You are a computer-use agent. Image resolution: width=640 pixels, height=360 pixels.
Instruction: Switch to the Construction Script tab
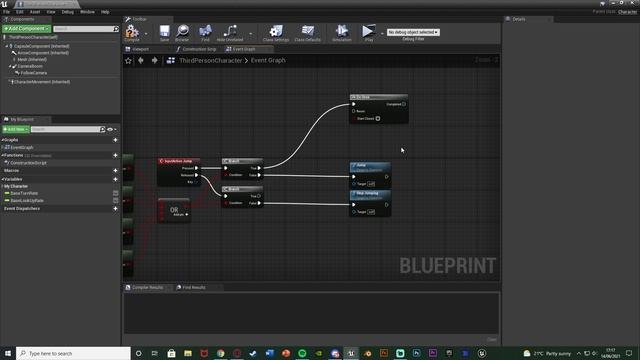click(199, 49)
